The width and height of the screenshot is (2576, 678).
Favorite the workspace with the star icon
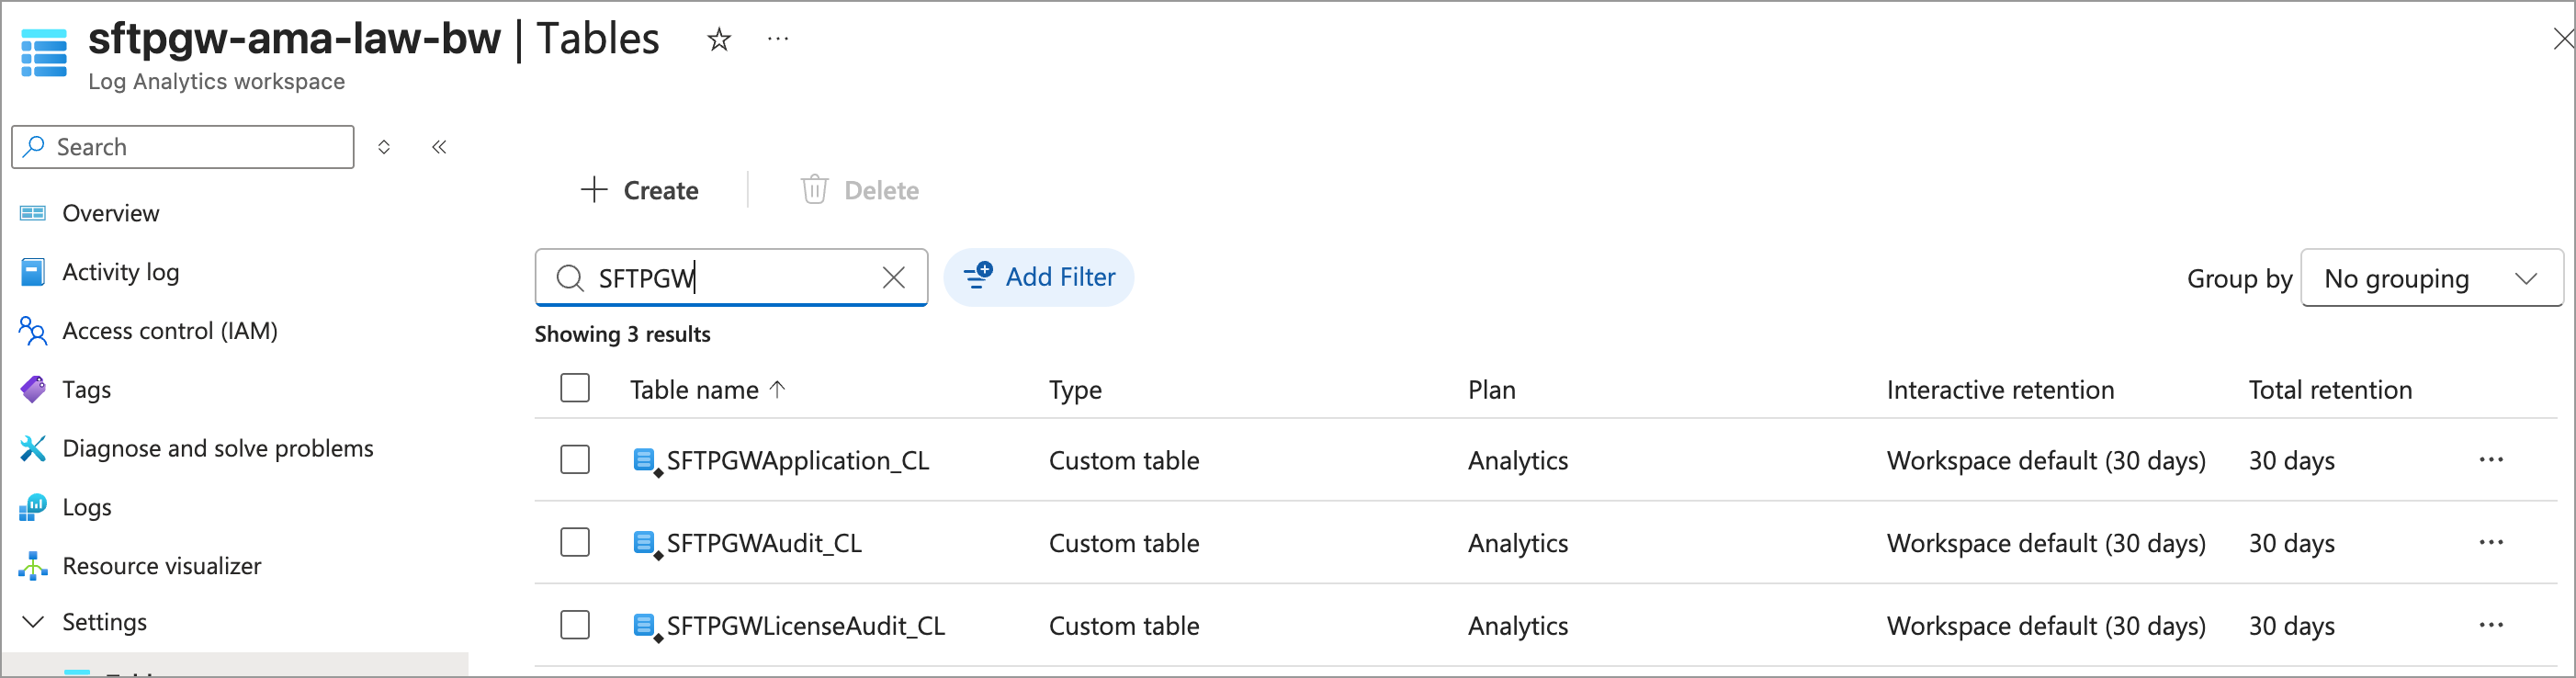(719, 40)
